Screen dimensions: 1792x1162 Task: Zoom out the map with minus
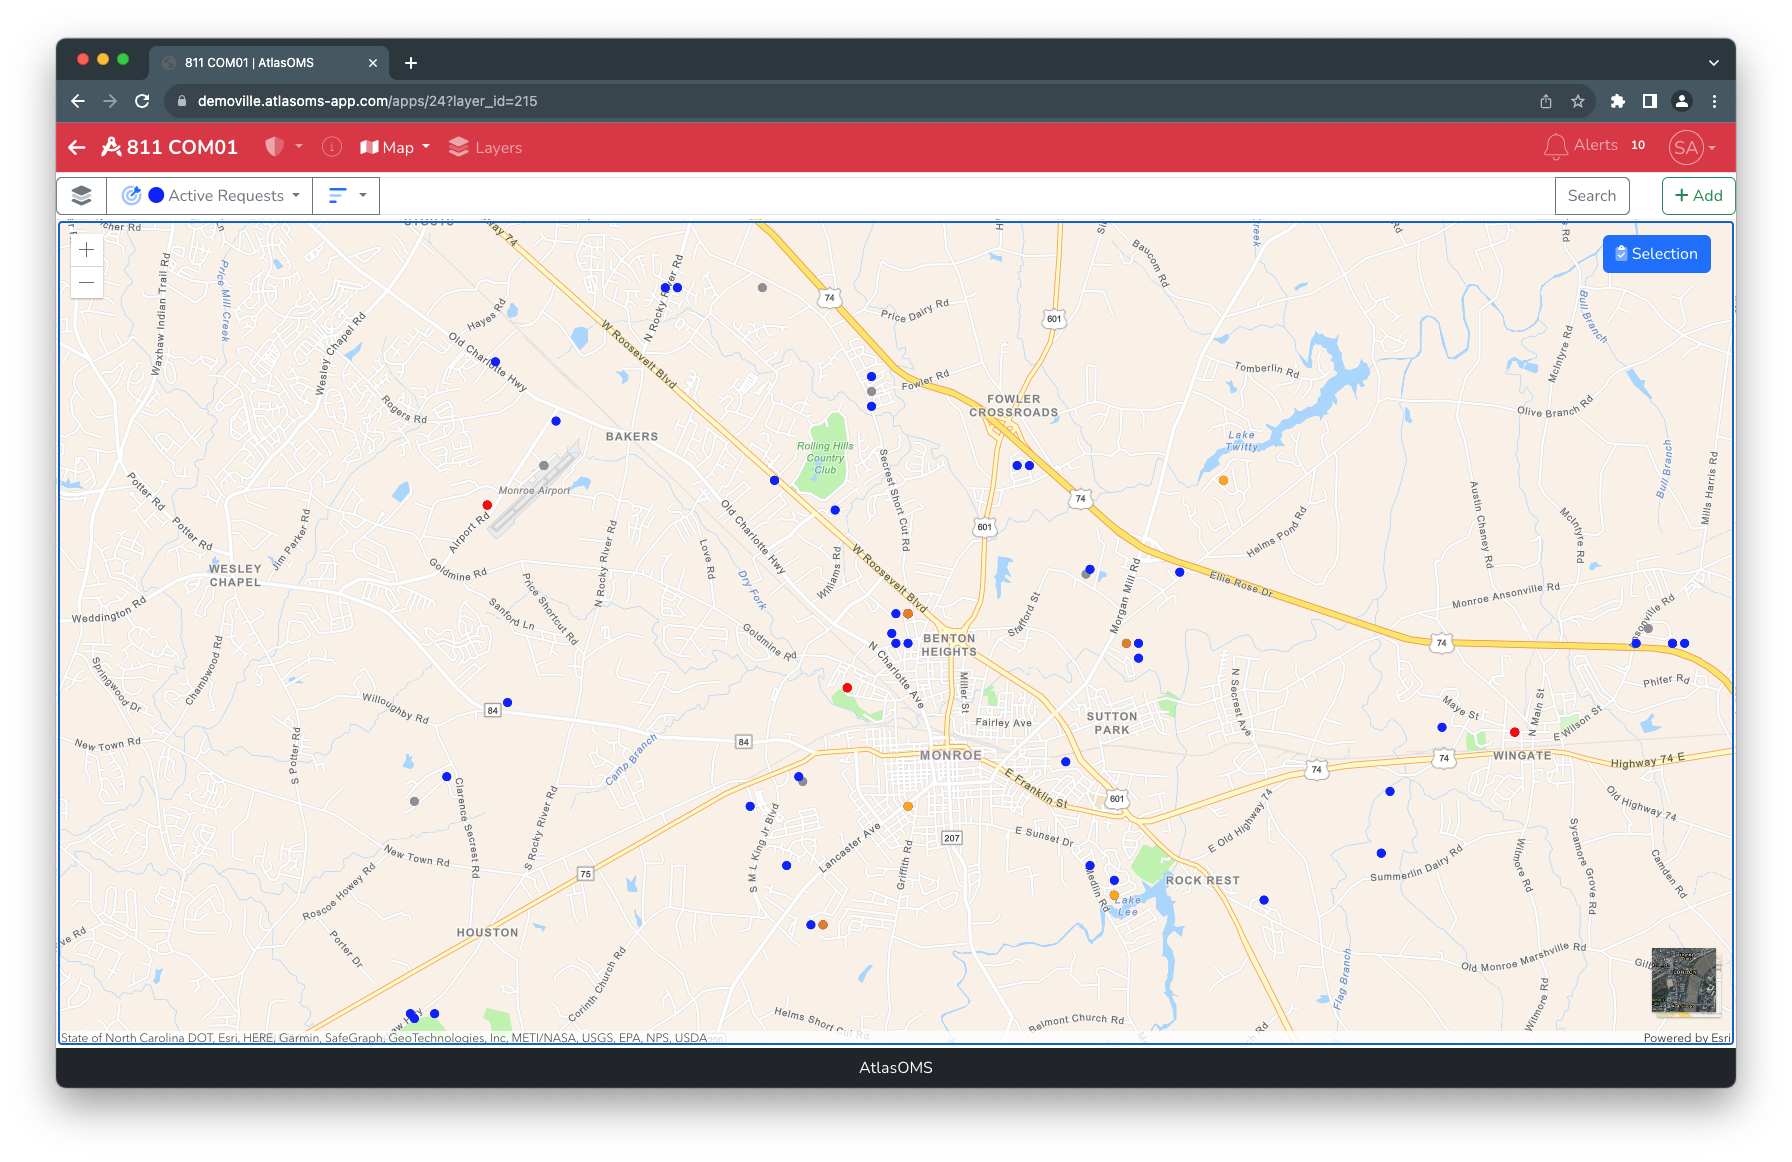point(87,283)
